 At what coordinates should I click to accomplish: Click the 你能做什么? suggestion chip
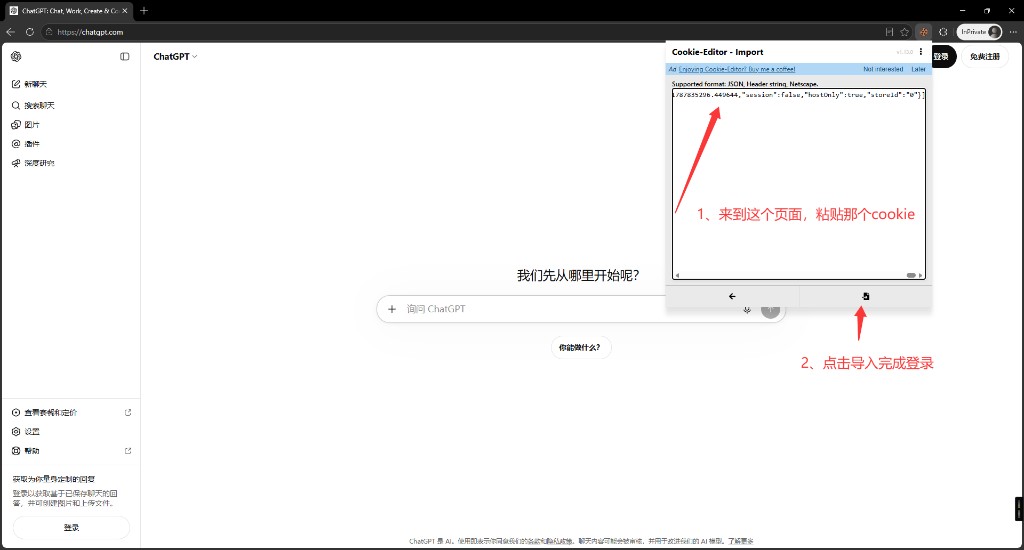pos(580,348)
